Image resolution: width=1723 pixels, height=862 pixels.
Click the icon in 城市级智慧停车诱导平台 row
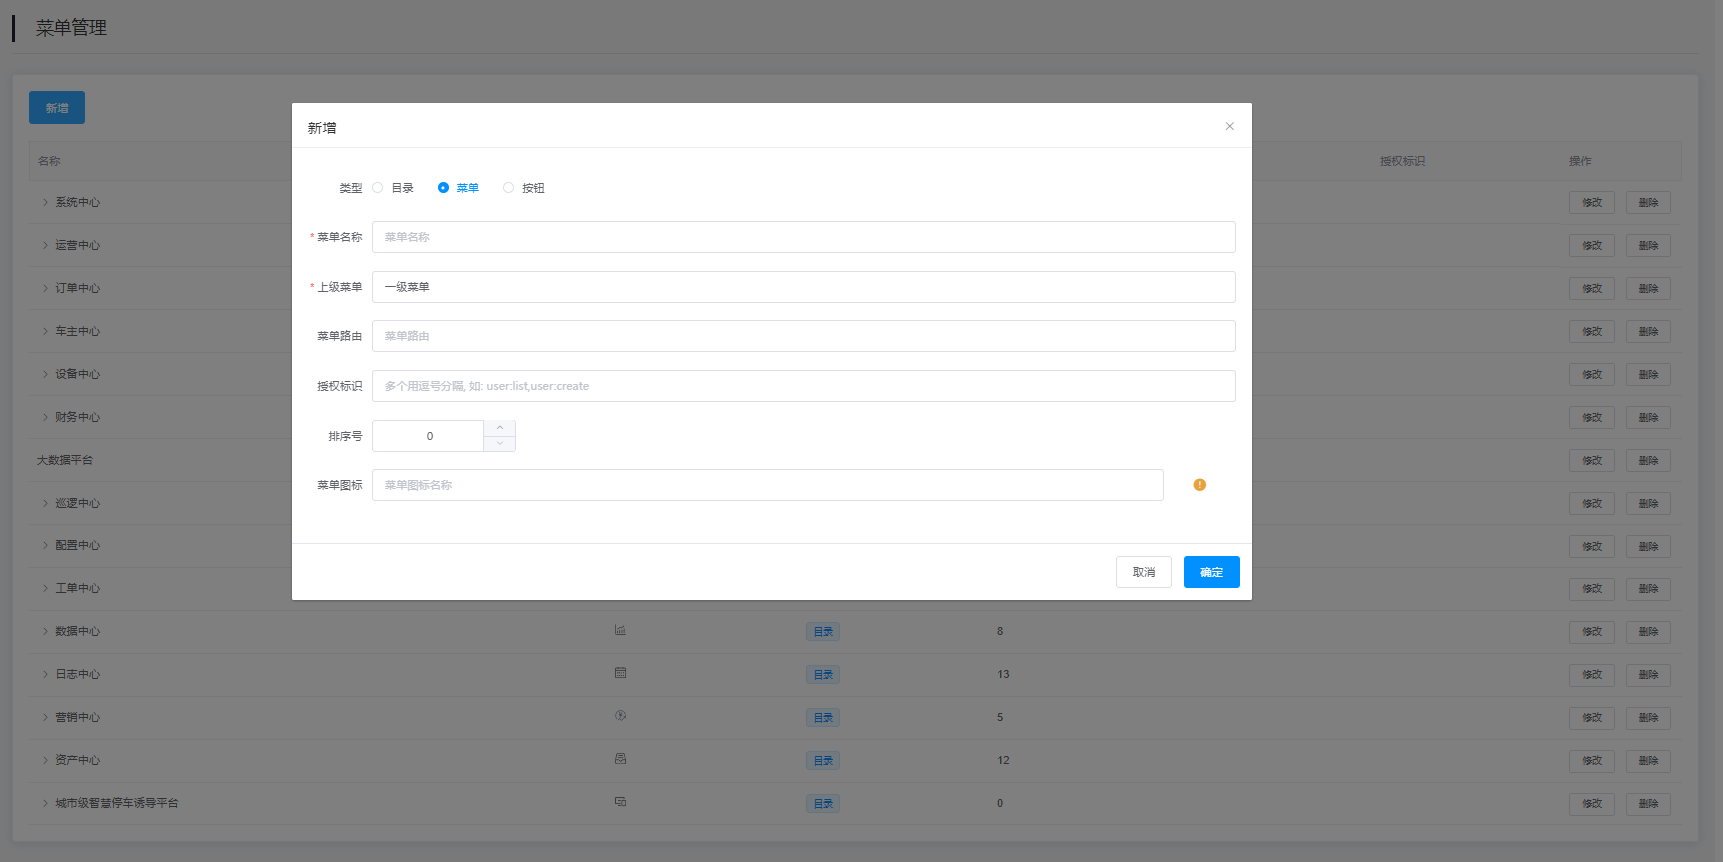620,802
